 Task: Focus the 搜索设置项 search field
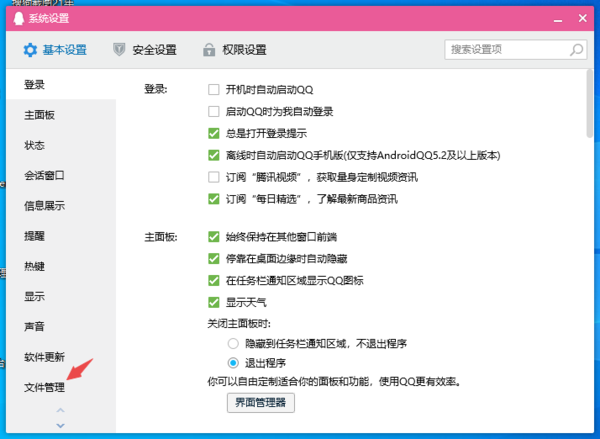[515, 49]
